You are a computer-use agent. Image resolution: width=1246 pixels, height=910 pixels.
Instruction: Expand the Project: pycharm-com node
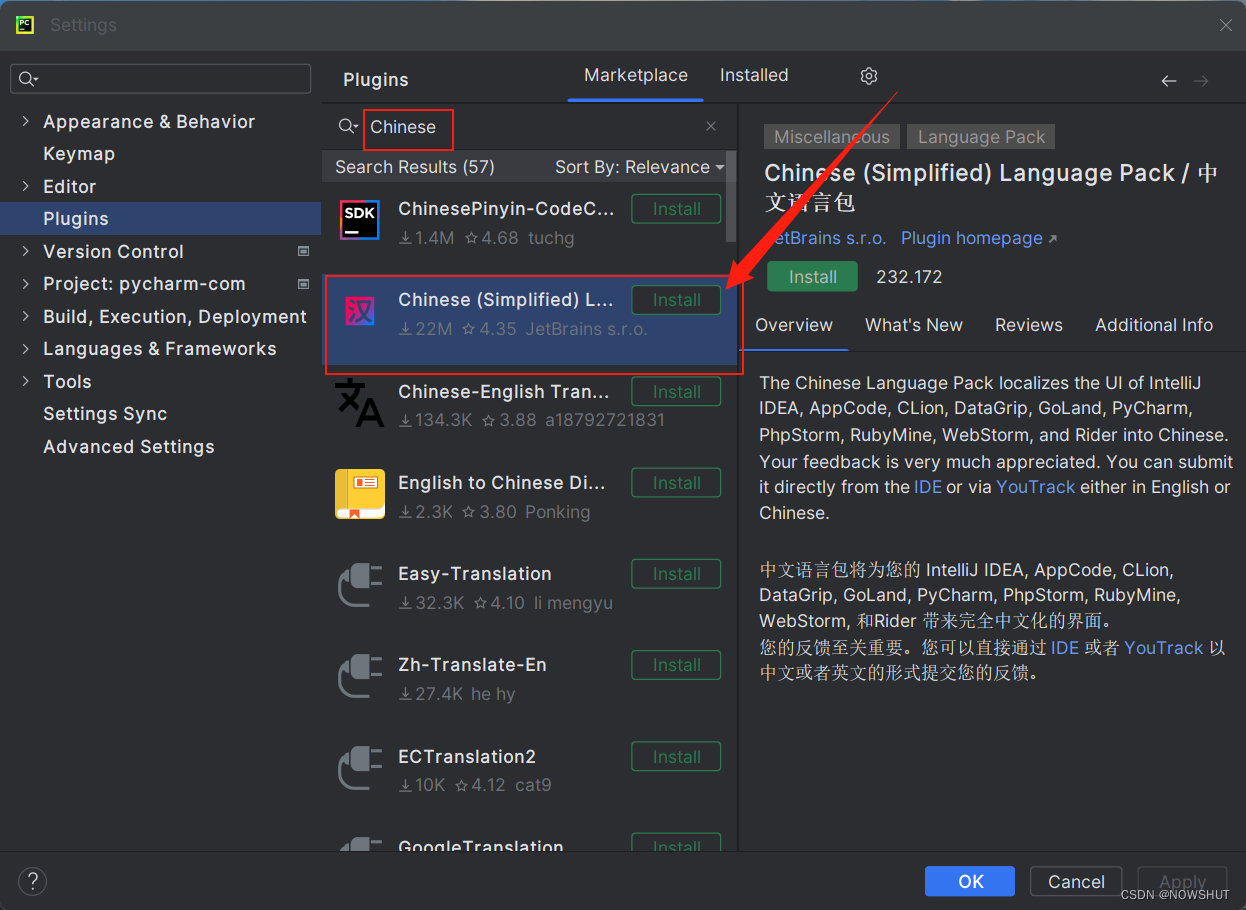25,284
